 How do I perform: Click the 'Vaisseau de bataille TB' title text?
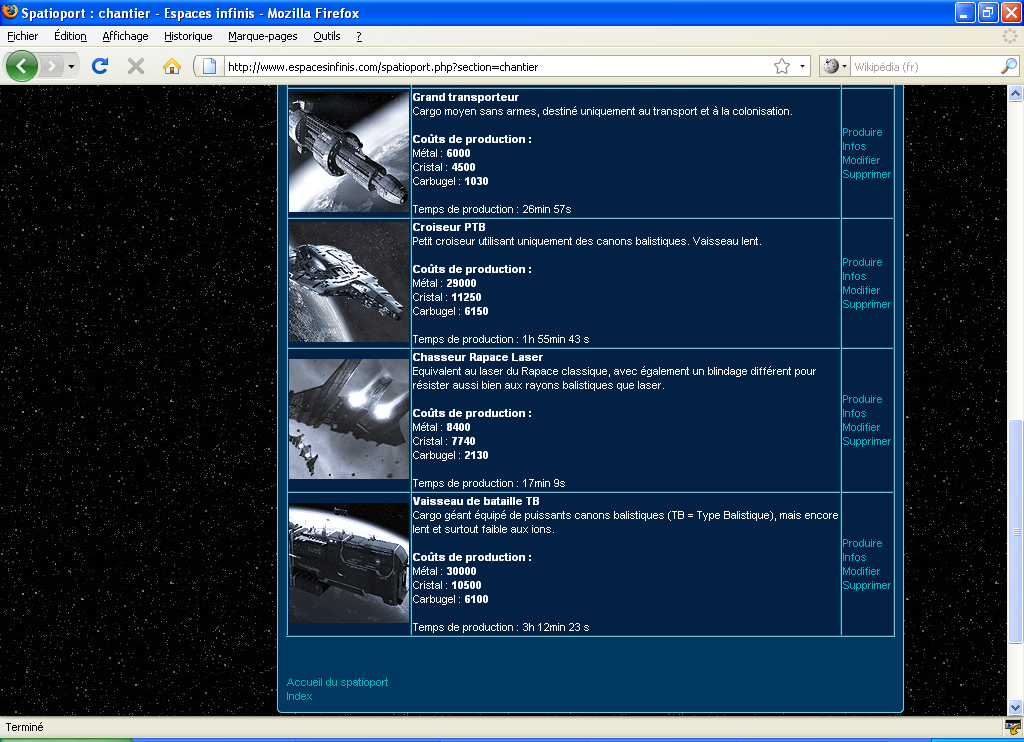(x=475, y=501)
